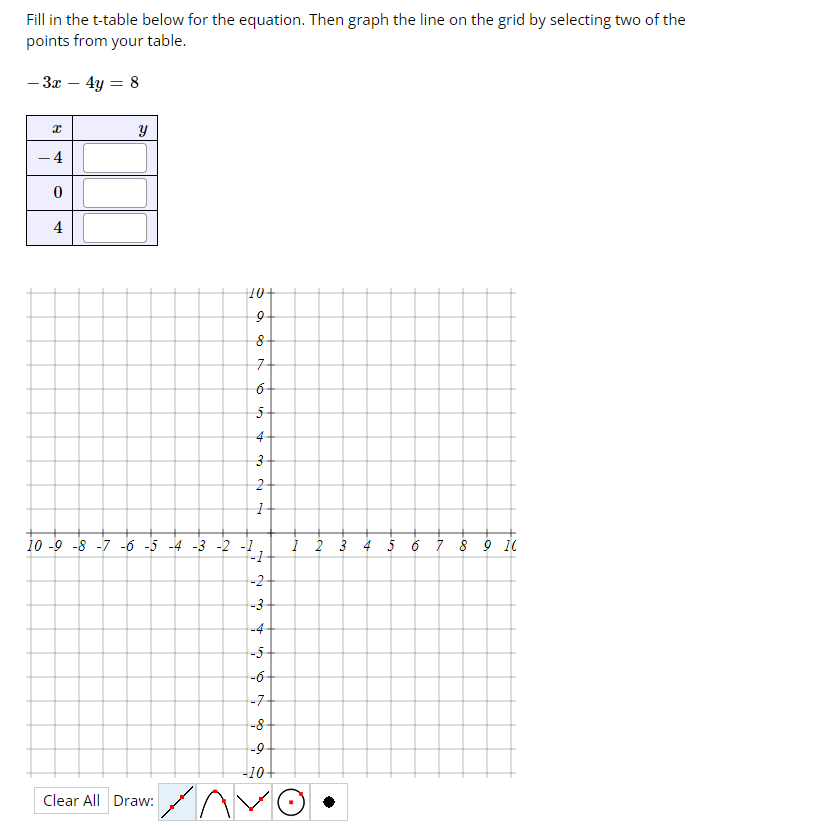Deselect the highlighted line tool

point(175,801)
